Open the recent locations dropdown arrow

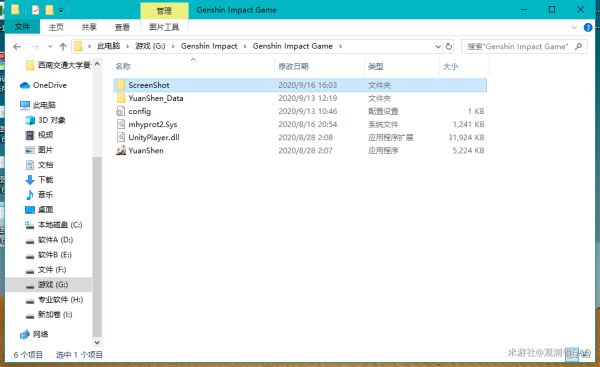(x=50, y=47)
